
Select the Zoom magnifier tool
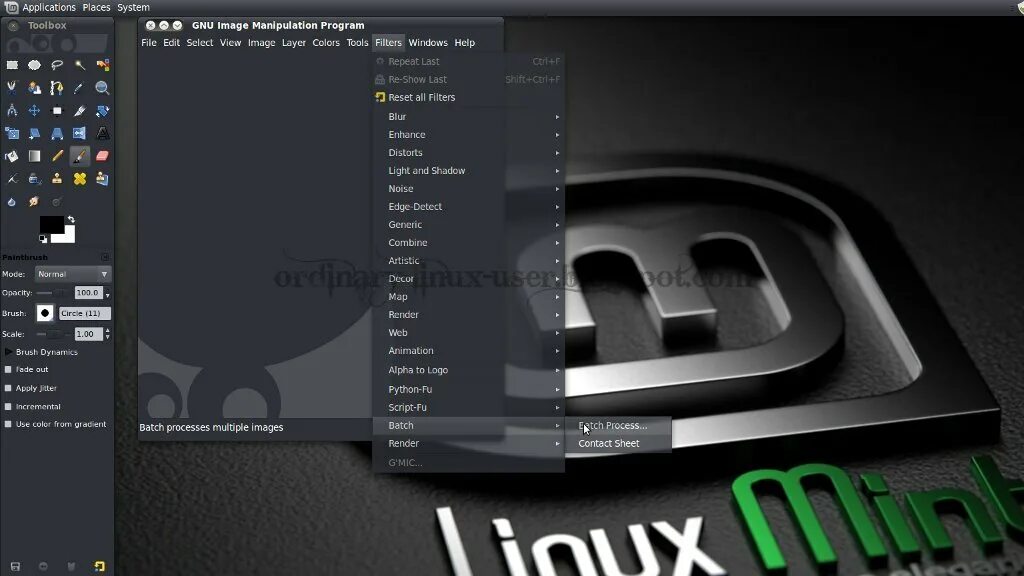coord(103,88)
